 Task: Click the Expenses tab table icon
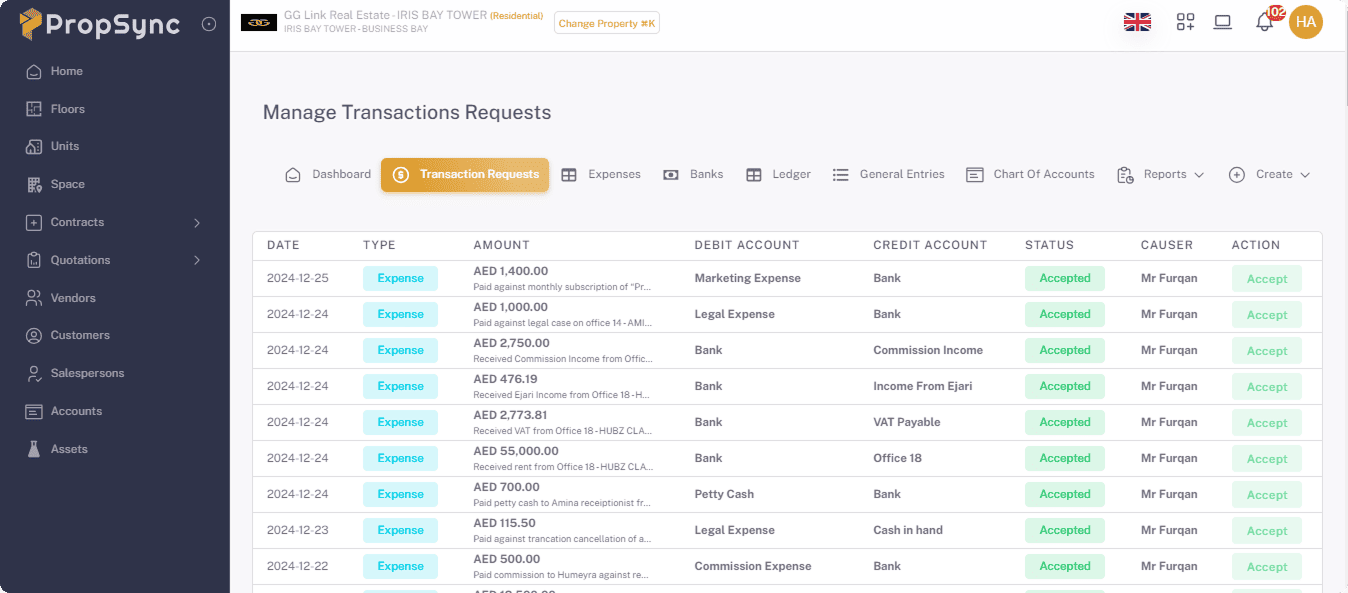[x=569, y=175]
